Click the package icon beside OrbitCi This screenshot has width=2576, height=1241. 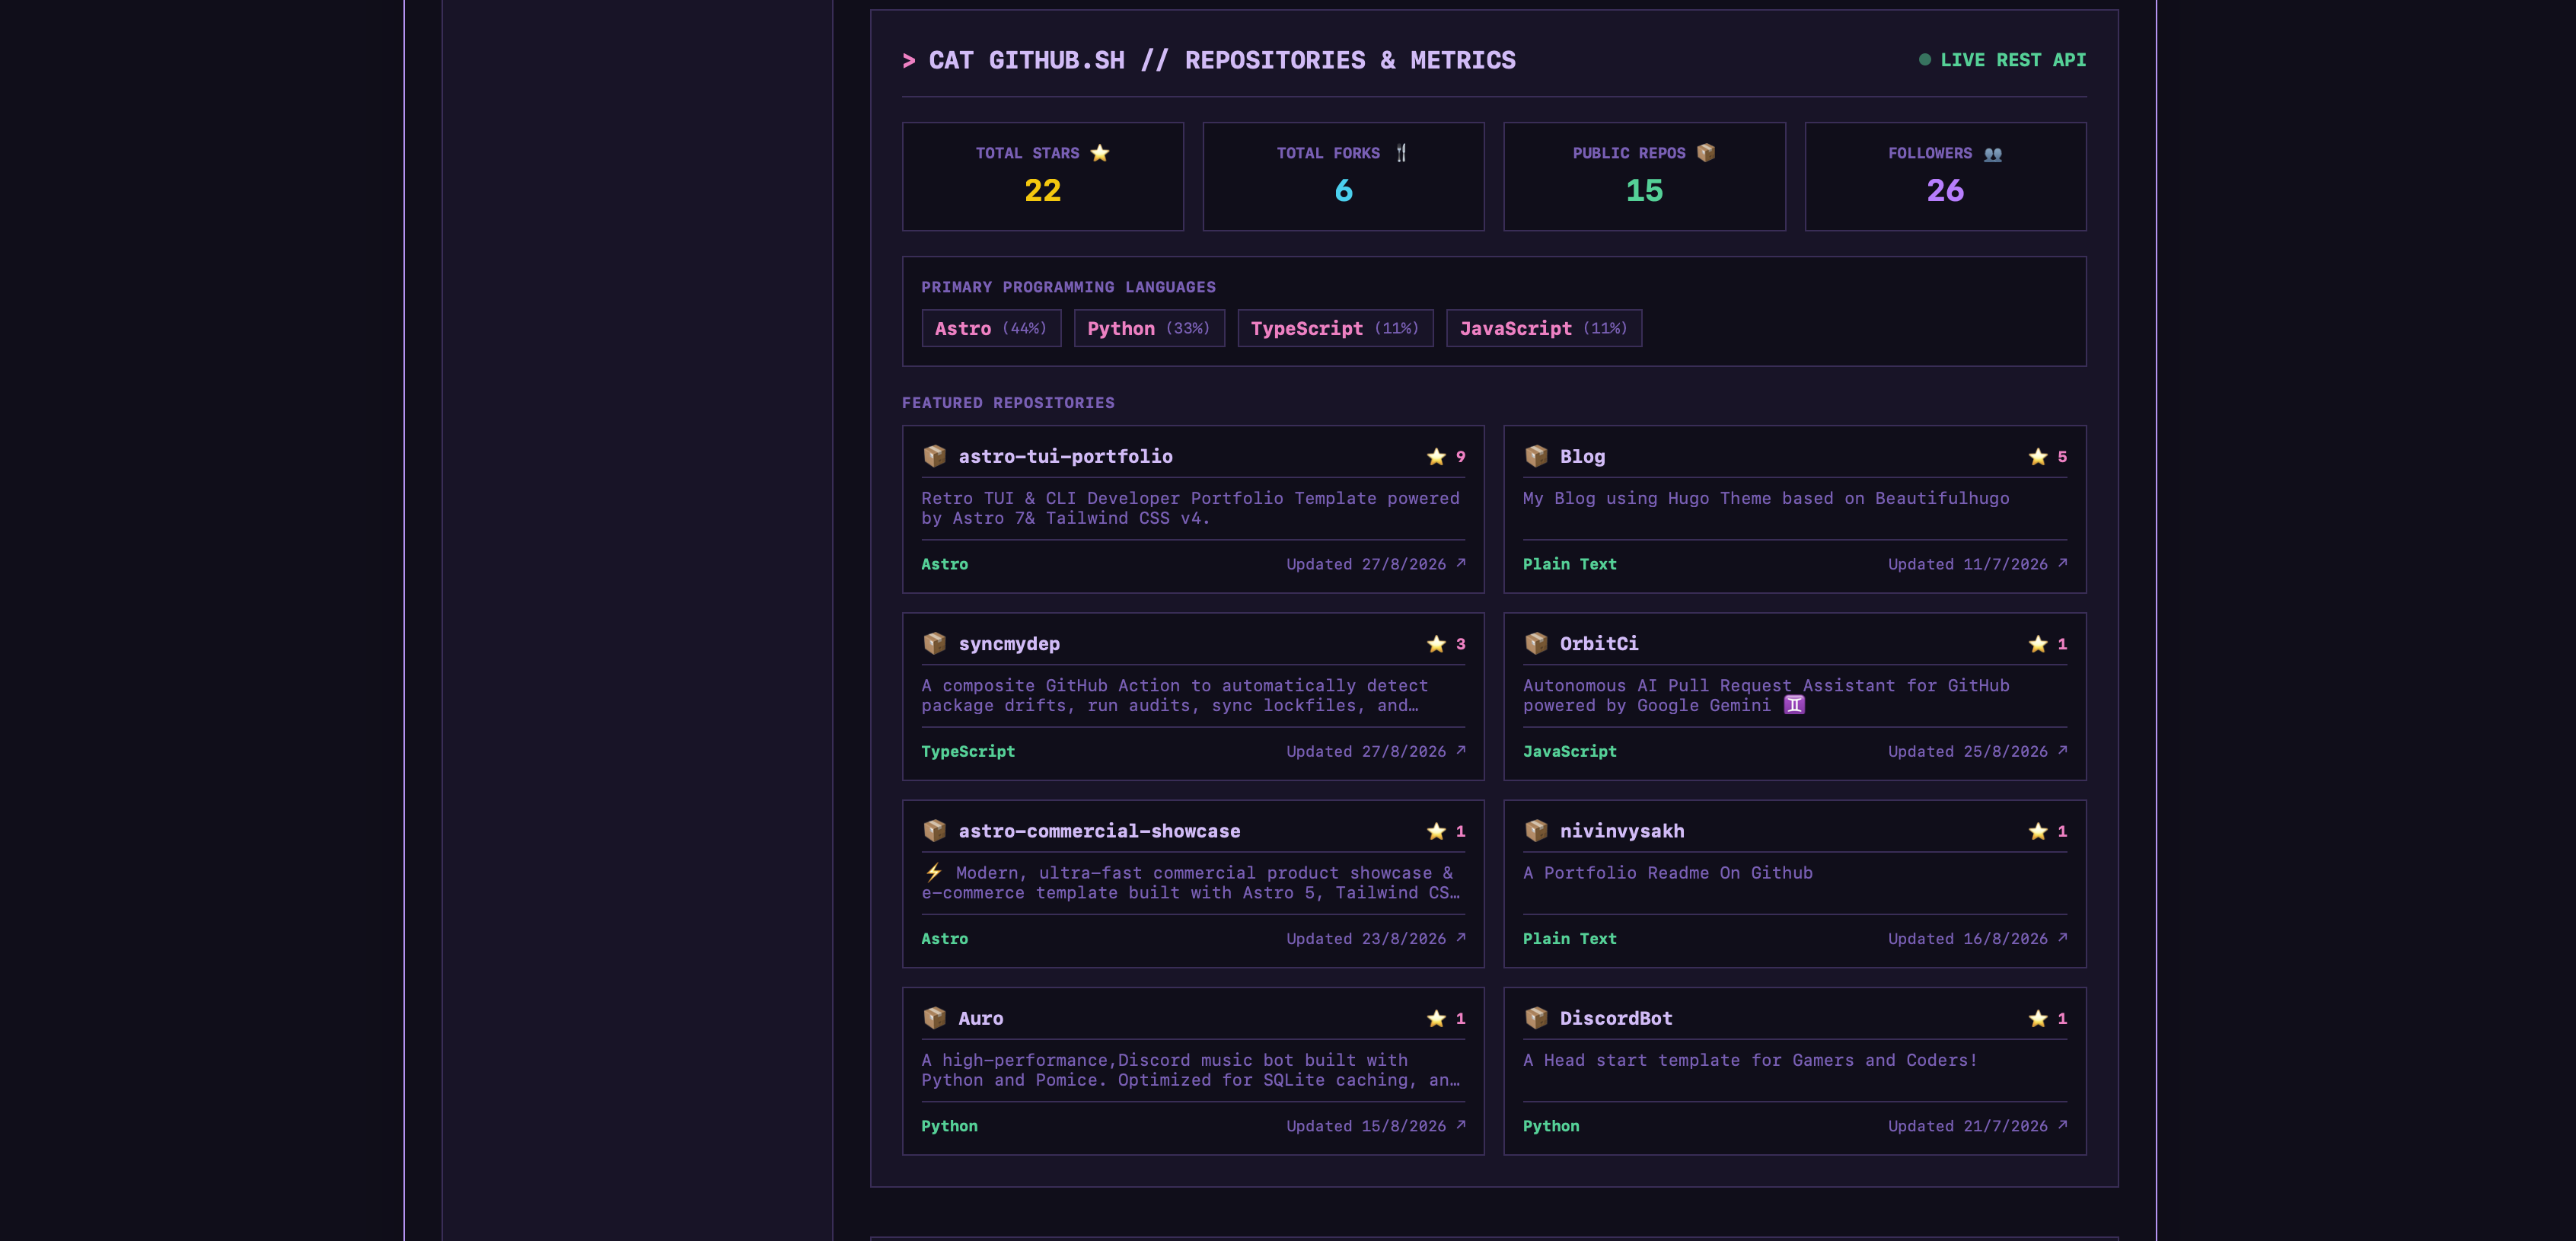1536,643
